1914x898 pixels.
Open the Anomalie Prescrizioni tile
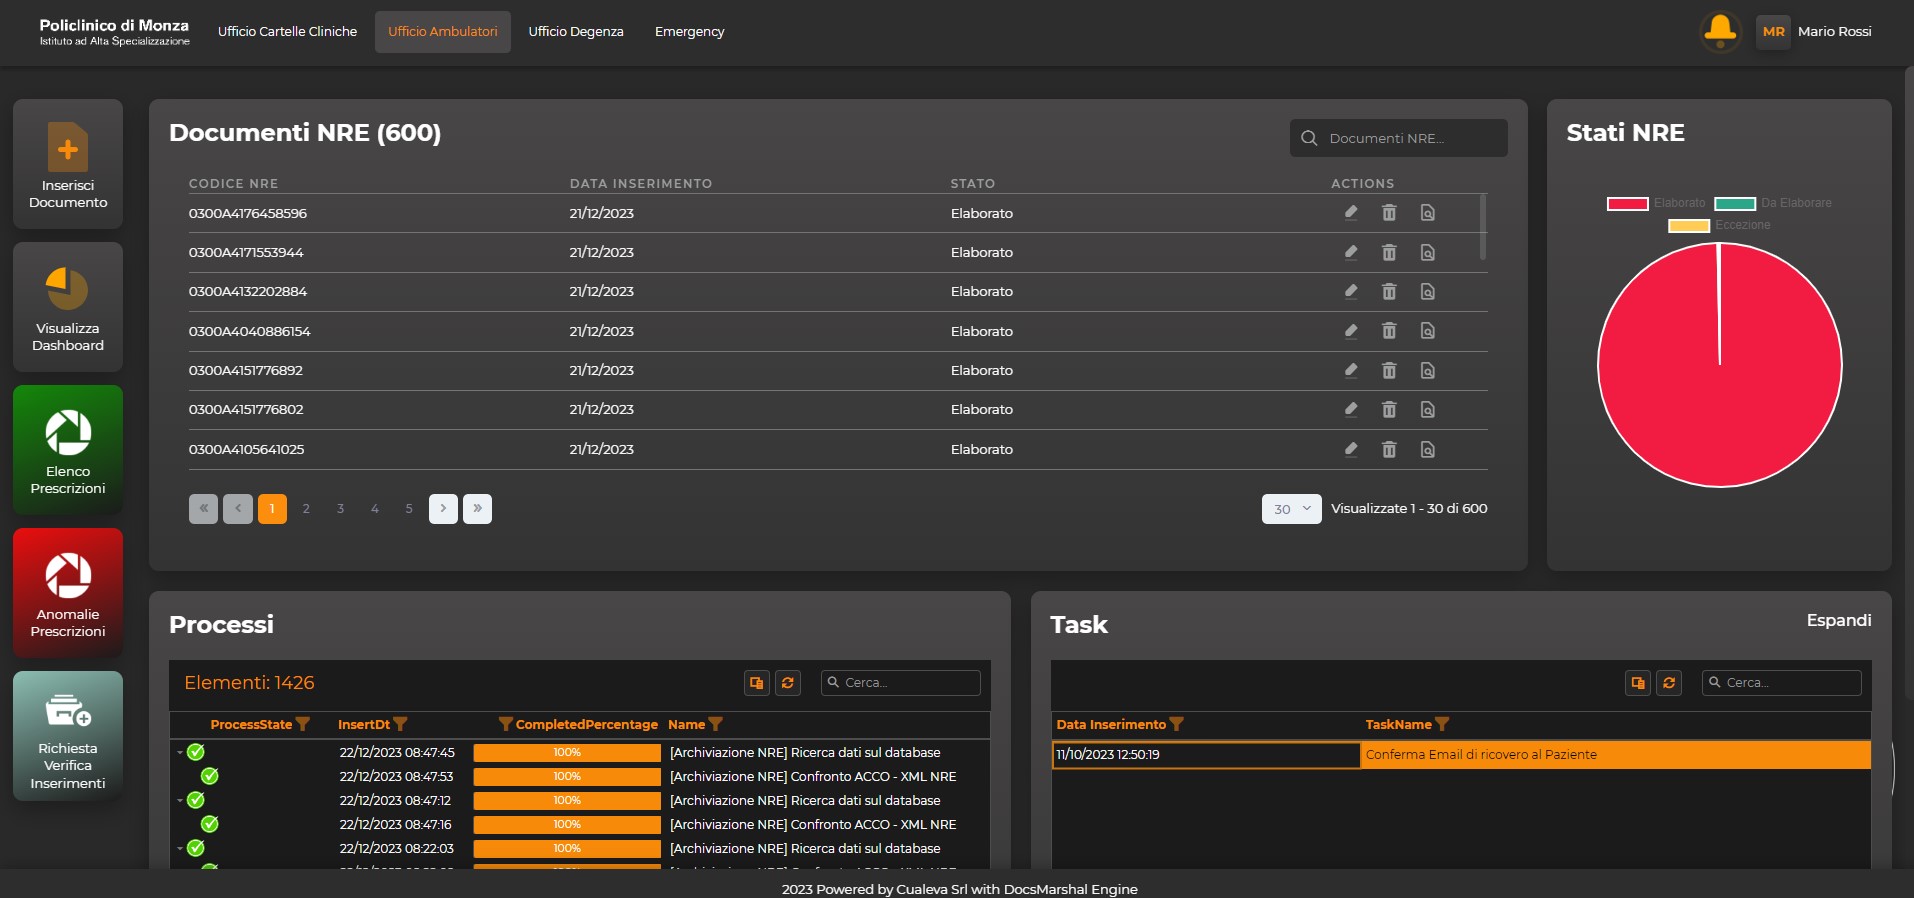coord(68,593)
